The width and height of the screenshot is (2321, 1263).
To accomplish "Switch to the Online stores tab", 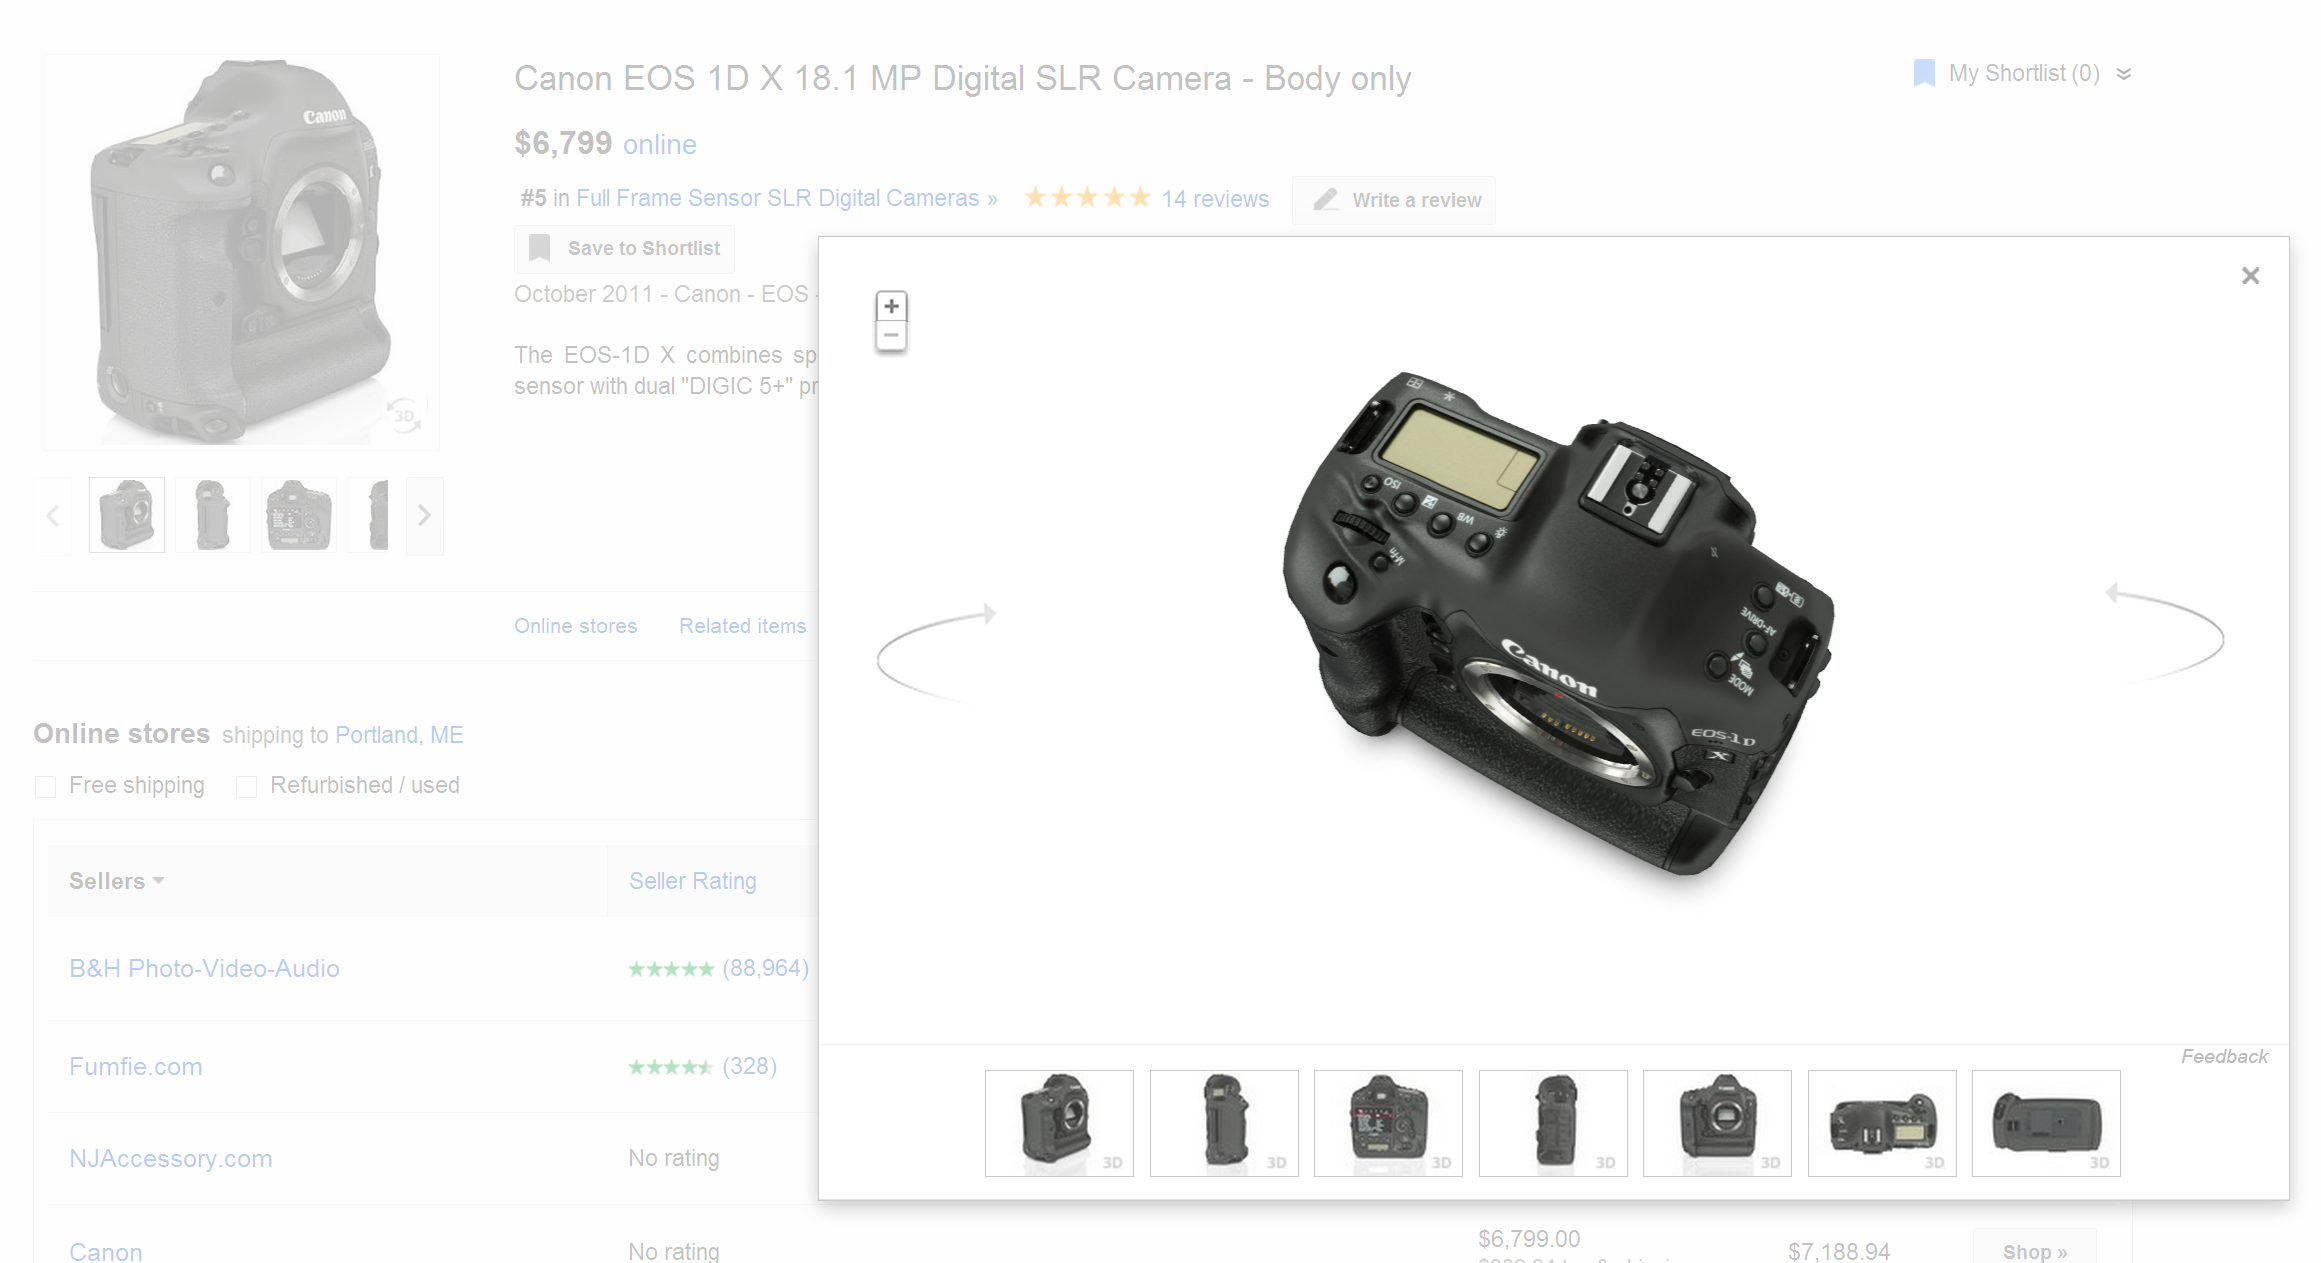I will 575,624.
